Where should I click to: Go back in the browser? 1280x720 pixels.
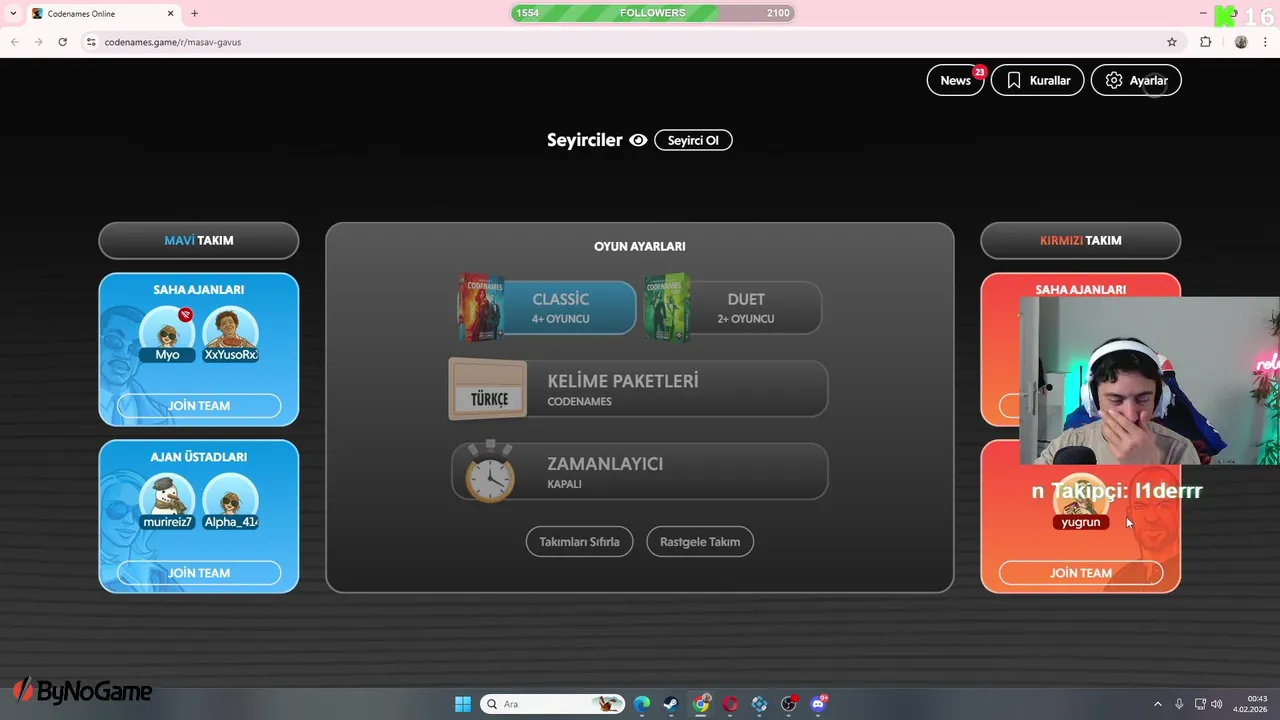[x=14, y=42]
